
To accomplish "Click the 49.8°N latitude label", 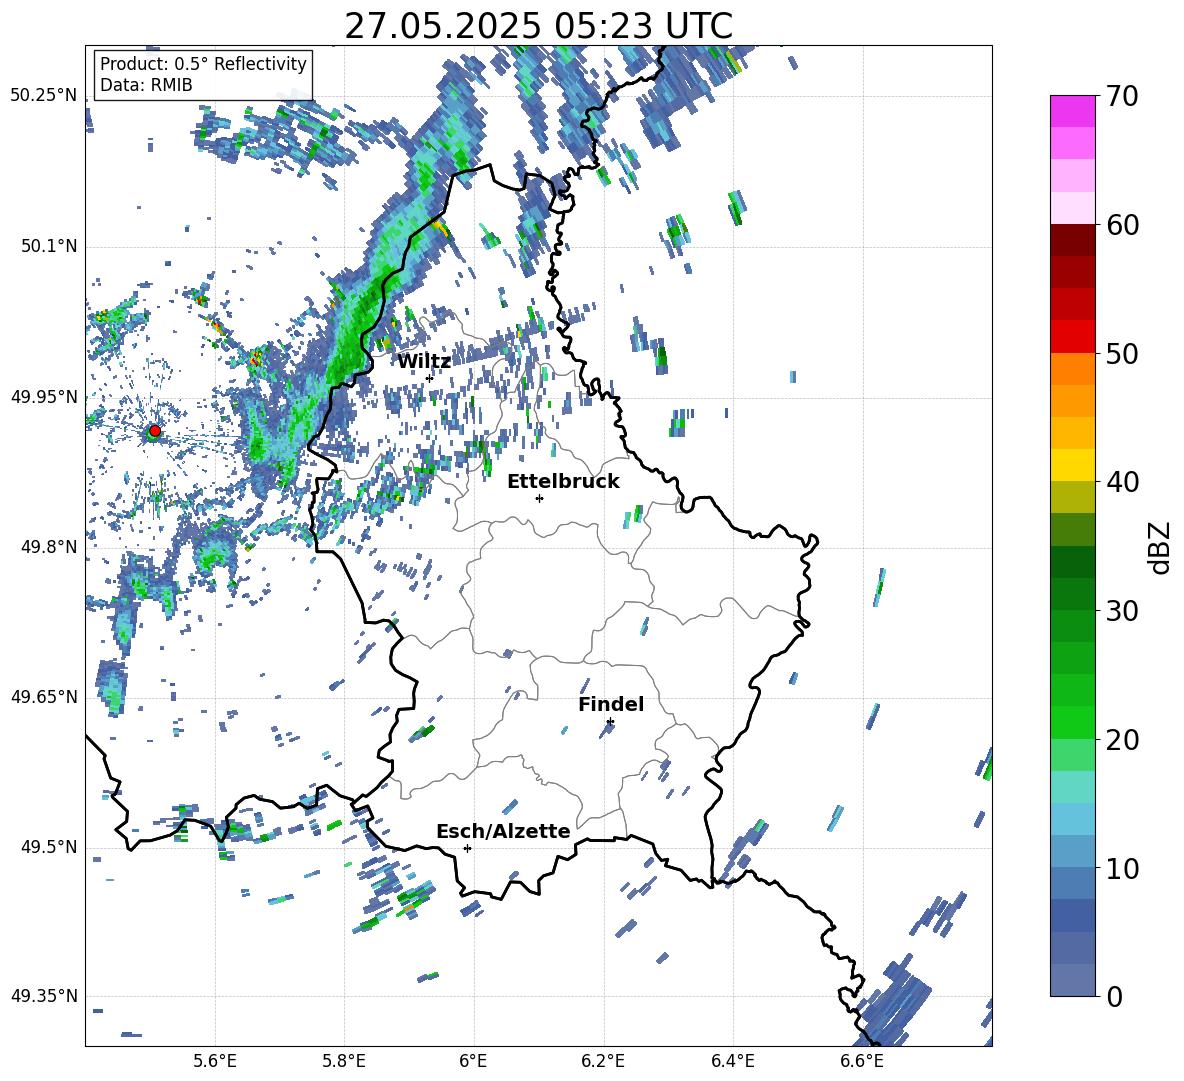I will pyautogui.click(x=49, y=547).
